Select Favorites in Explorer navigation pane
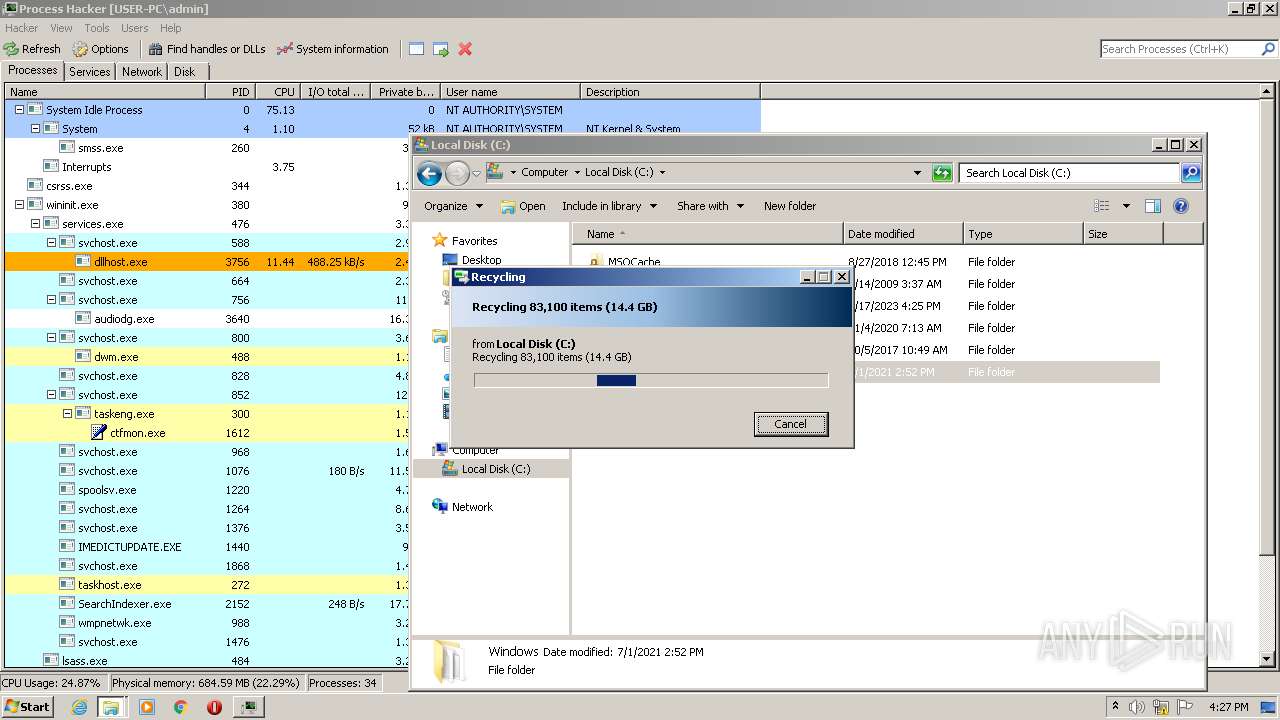The height and width of the screenshot is (720, 1280). 464,241
